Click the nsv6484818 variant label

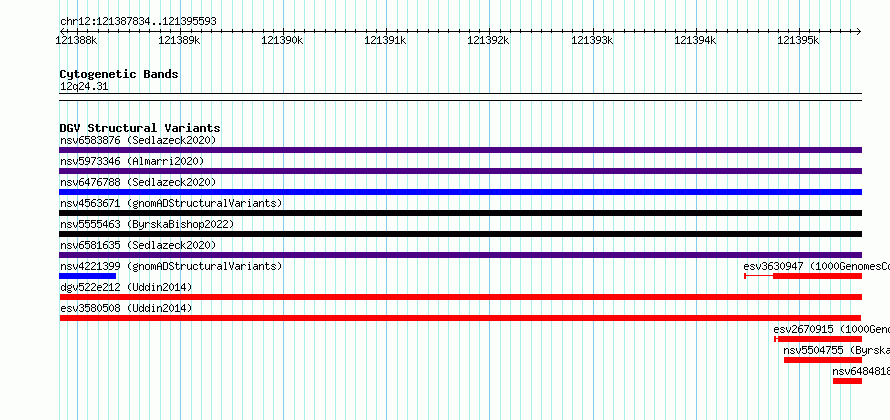pyautogui.click(x=861, y=371)
